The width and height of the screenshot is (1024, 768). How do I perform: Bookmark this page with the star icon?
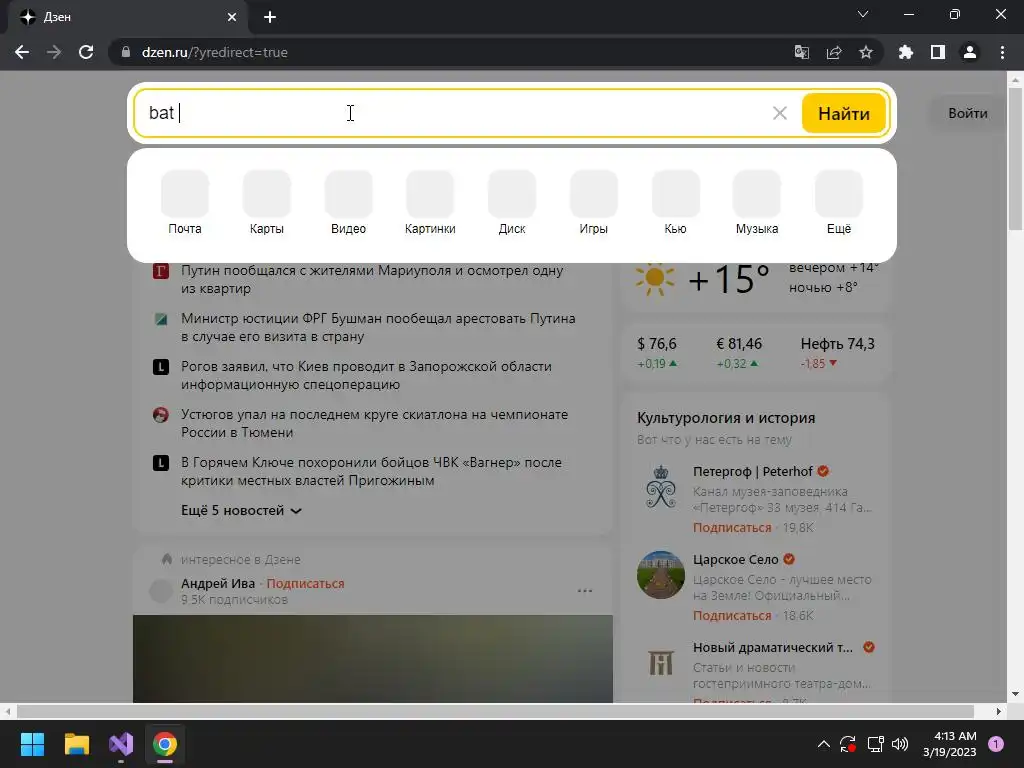866,52
